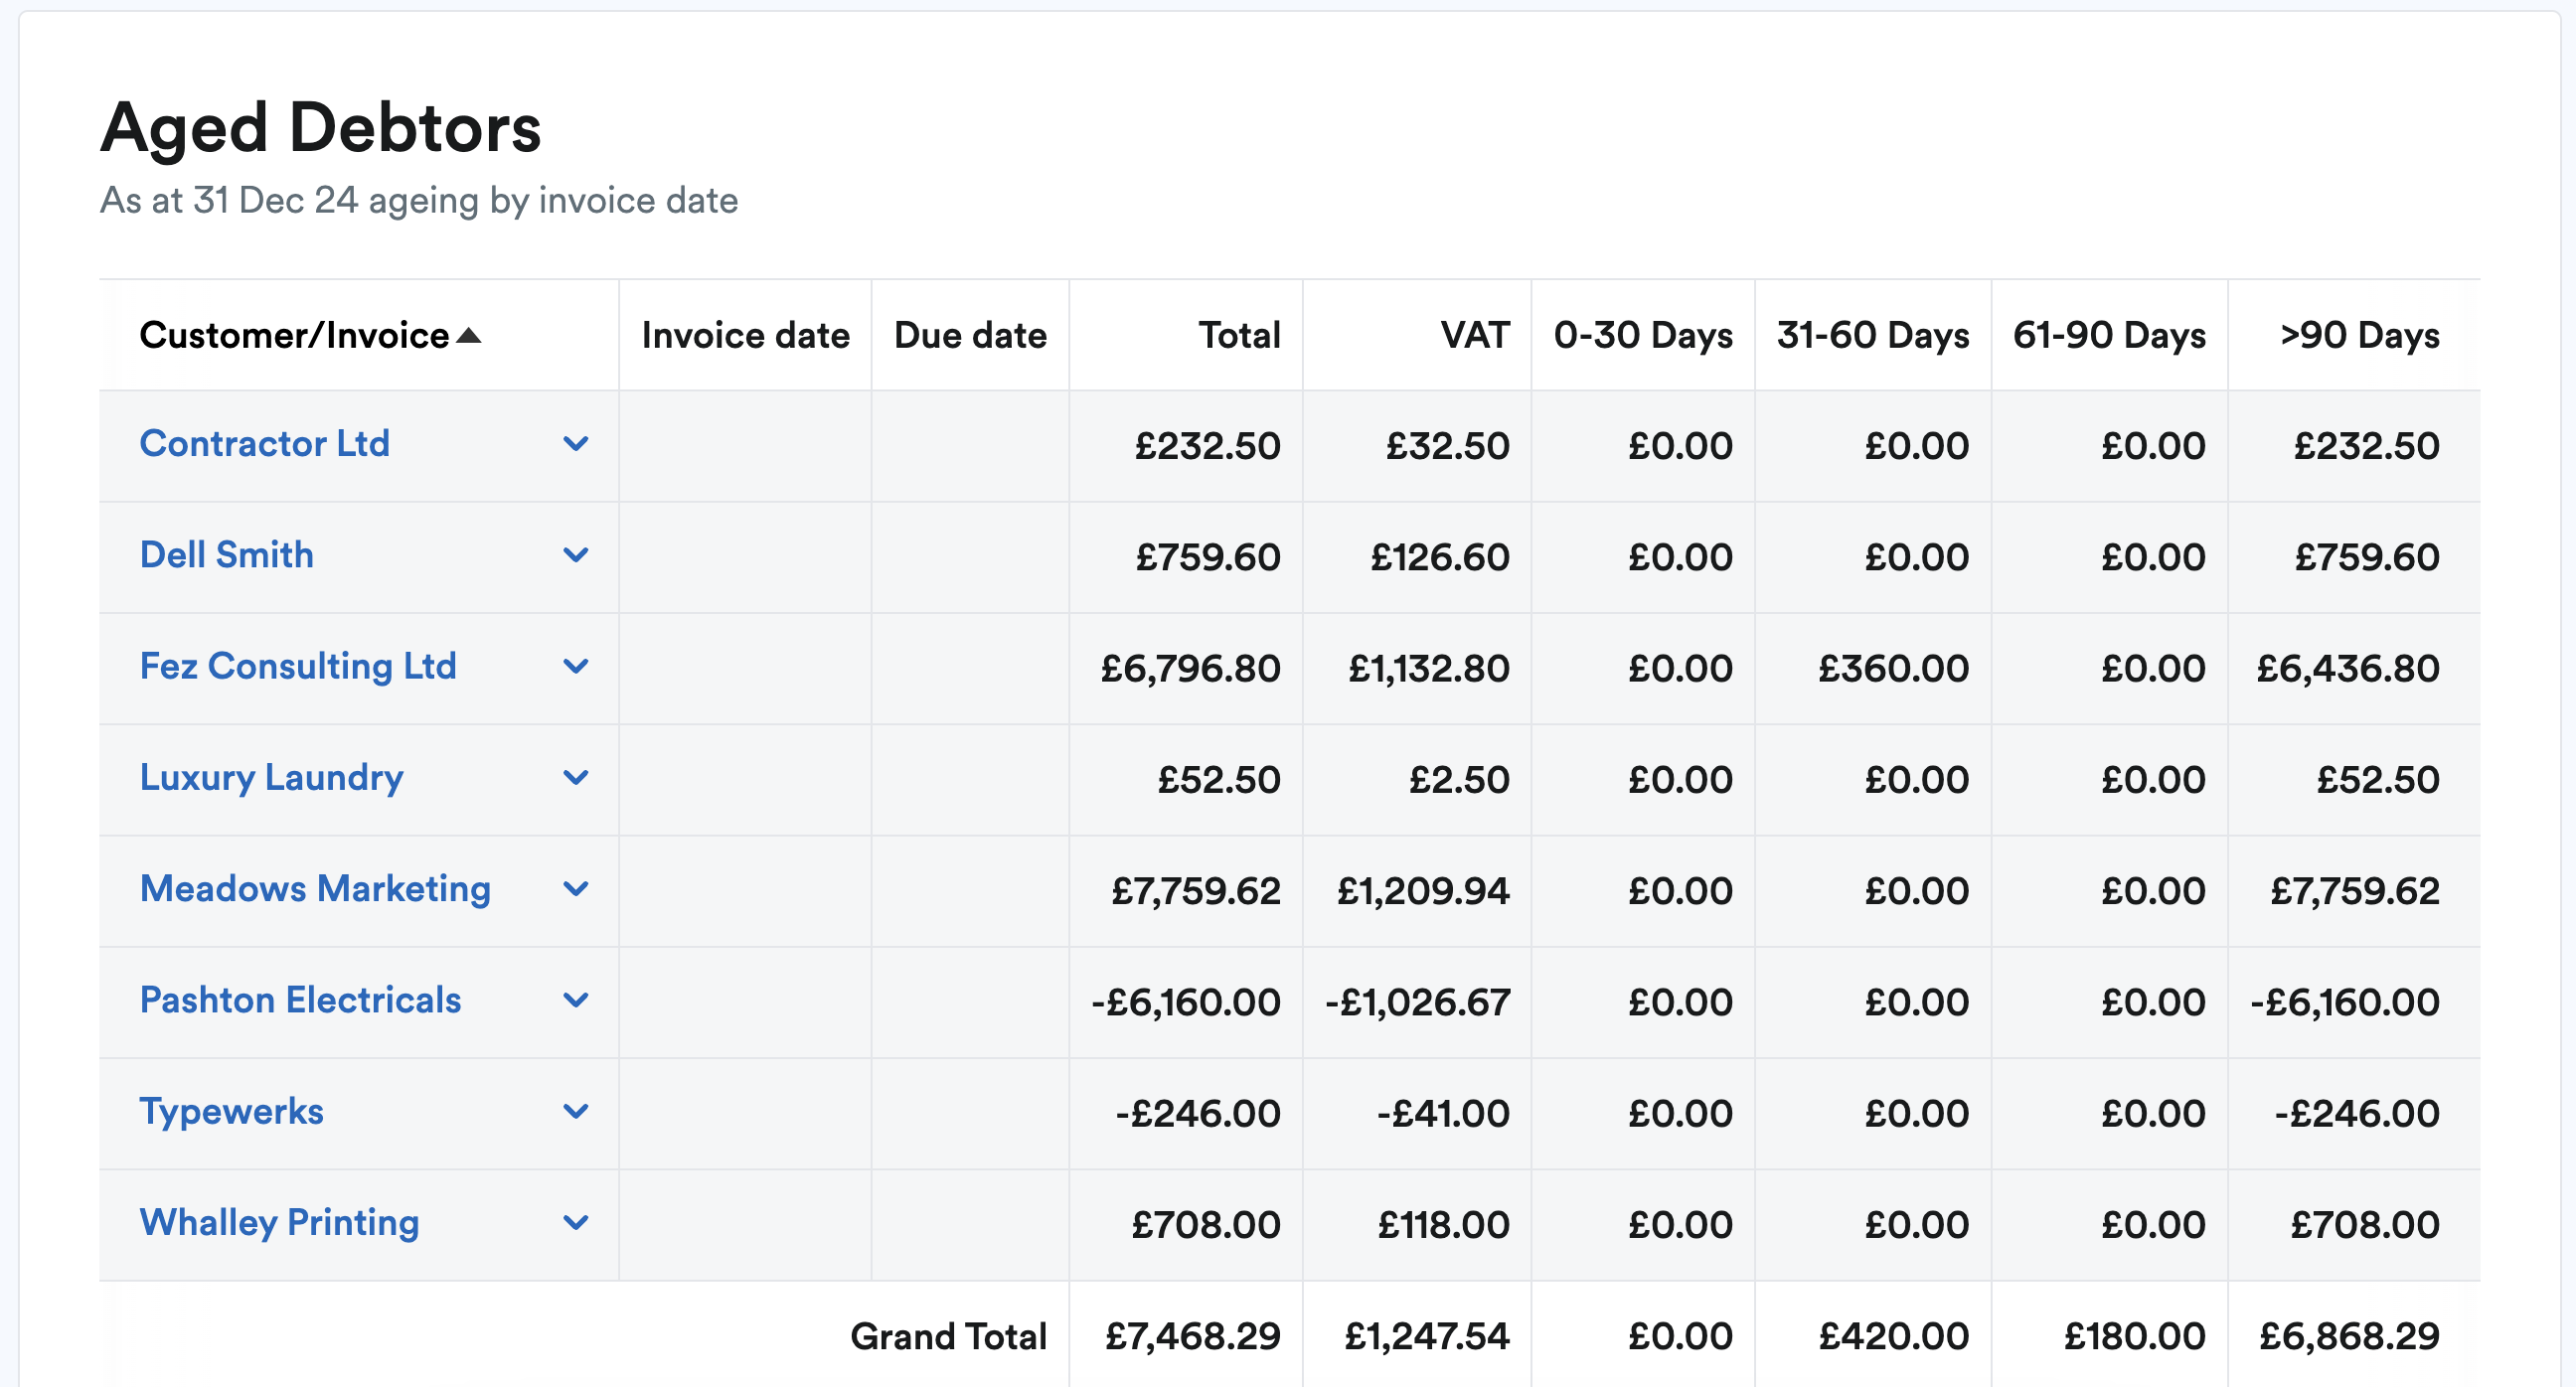
Task: Expand Typewerks invoice list
Action: click(578, 1113)
